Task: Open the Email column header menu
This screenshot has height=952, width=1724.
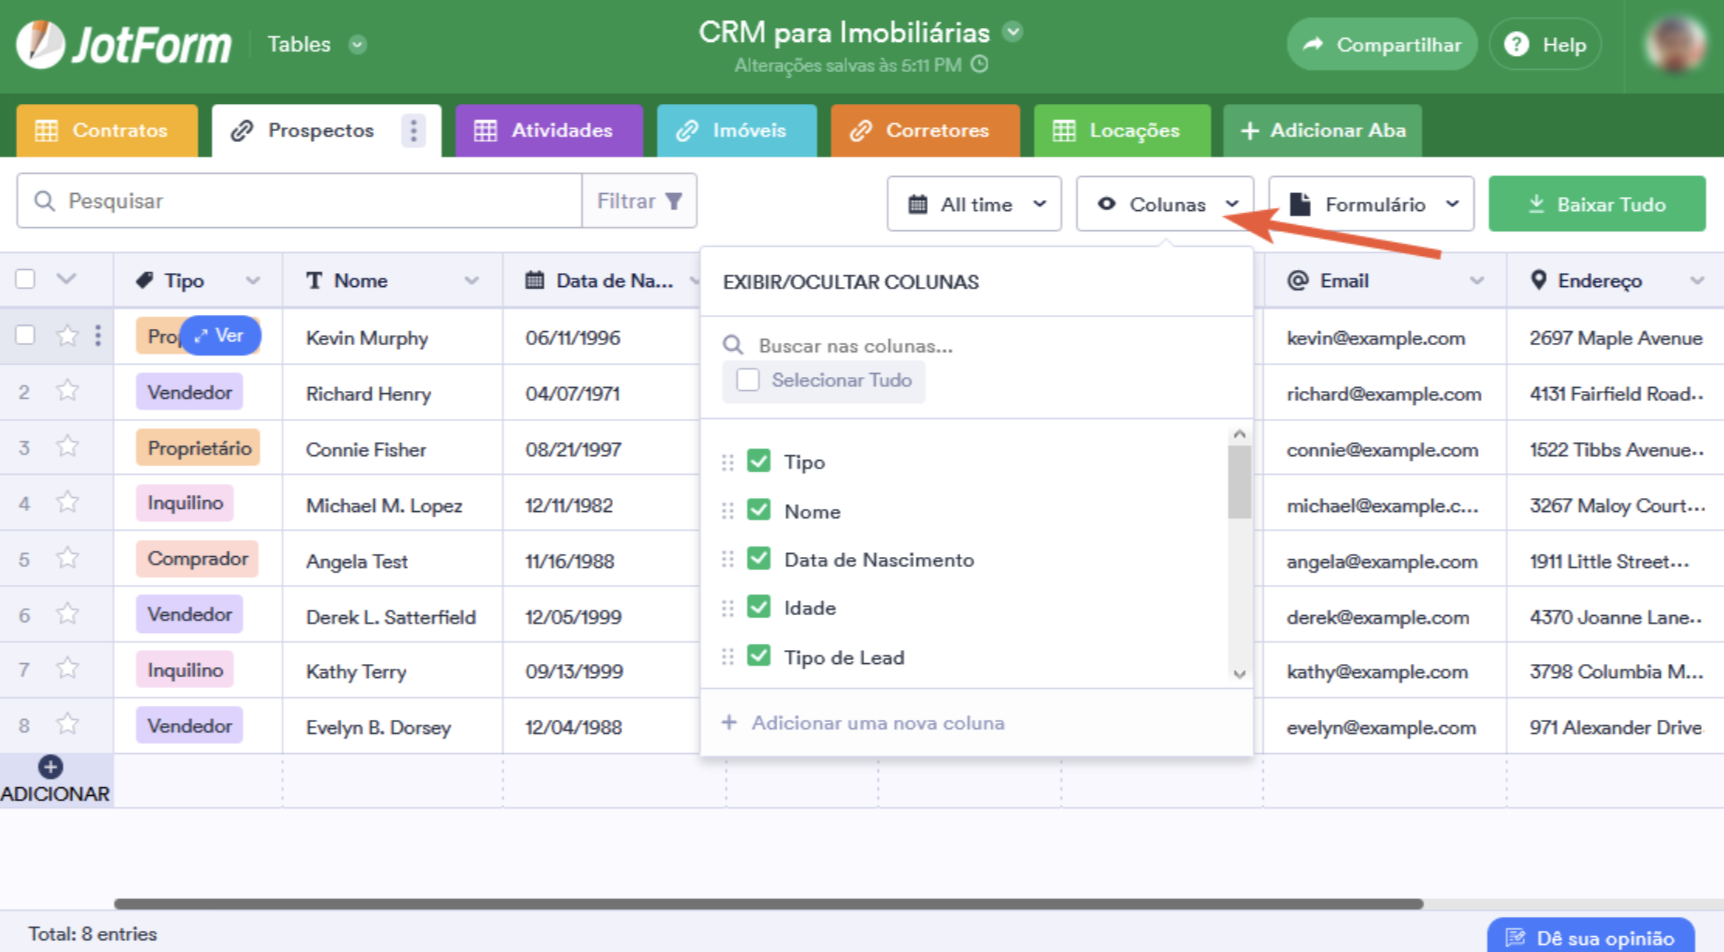Action: 1477,281
